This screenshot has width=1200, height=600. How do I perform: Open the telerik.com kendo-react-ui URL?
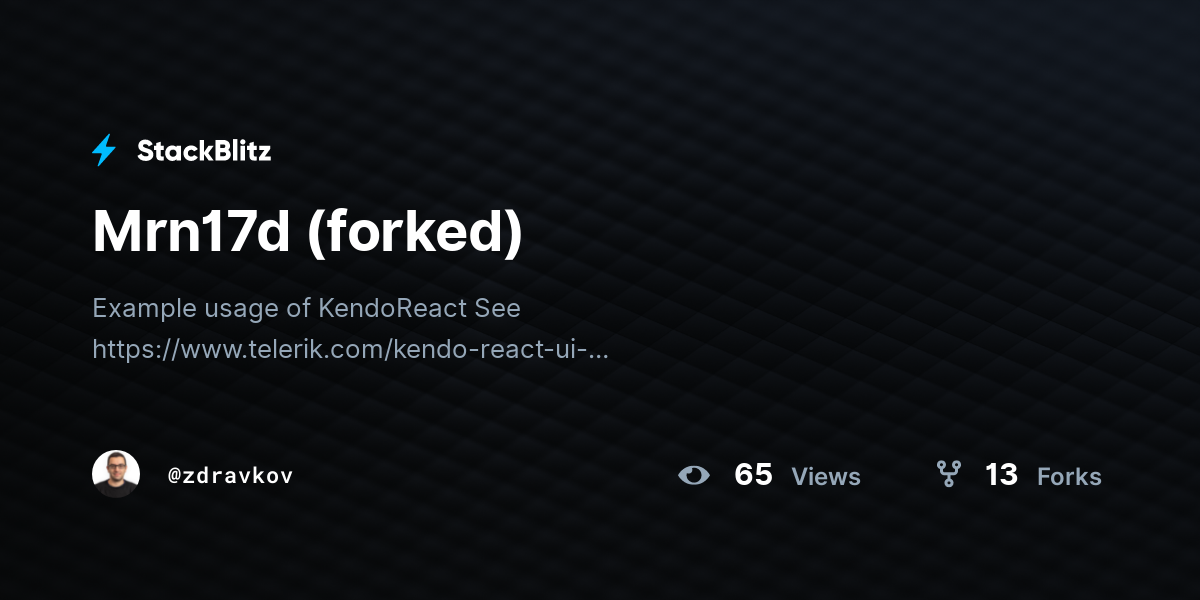350,349
